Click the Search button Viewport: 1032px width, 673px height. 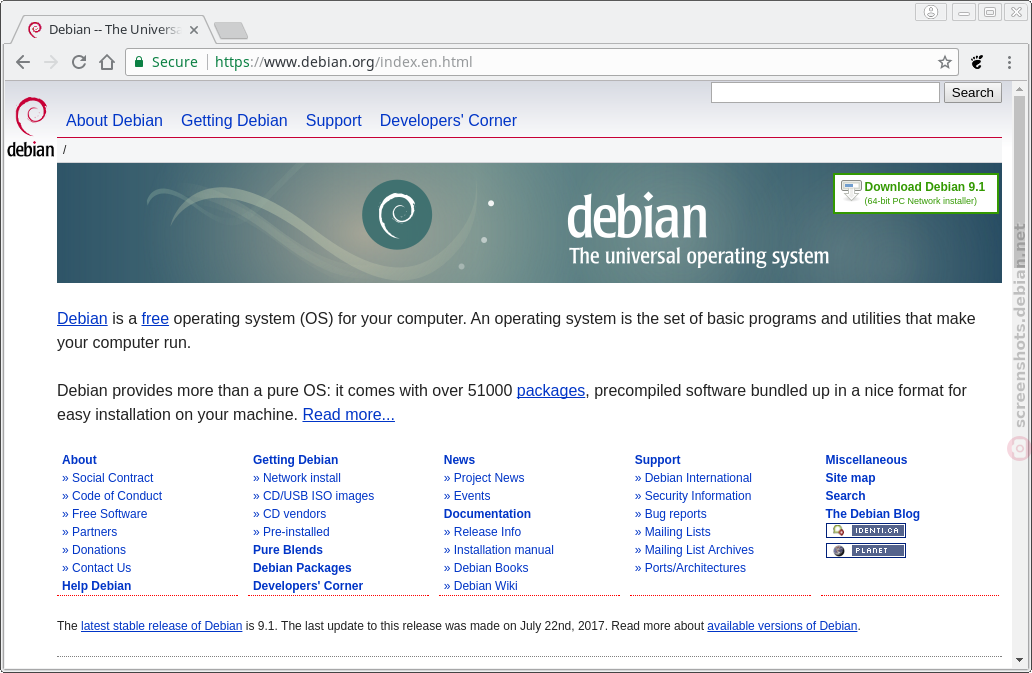click(972, 93)
